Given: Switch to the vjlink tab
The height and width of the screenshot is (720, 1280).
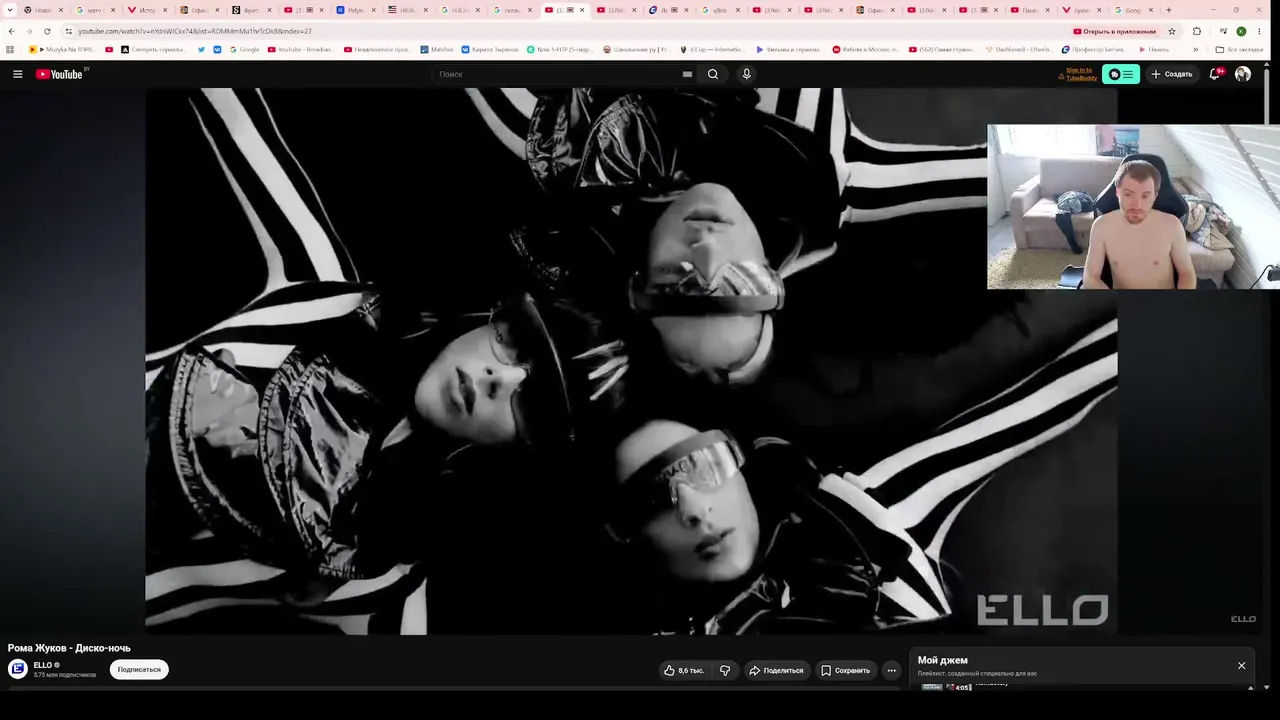Looking at the screenshot, I should [x=719, y=10].
